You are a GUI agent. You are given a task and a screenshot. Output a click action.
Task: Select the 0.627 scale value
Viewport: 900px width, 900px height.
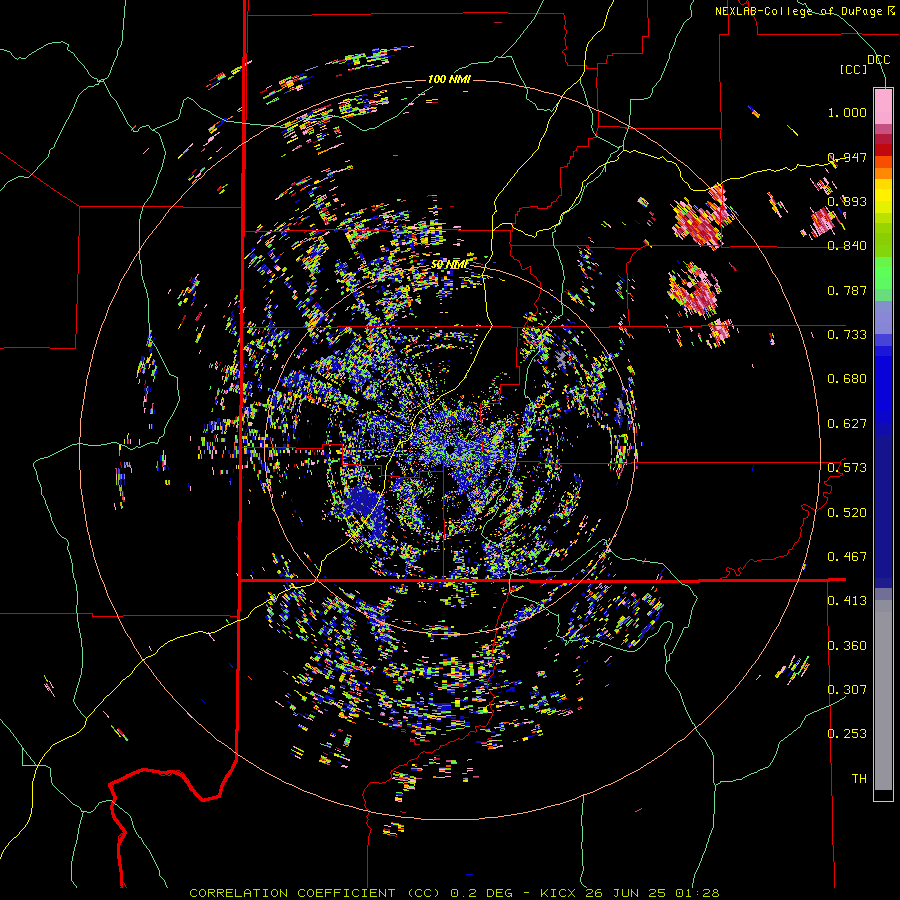click(847, 424)
